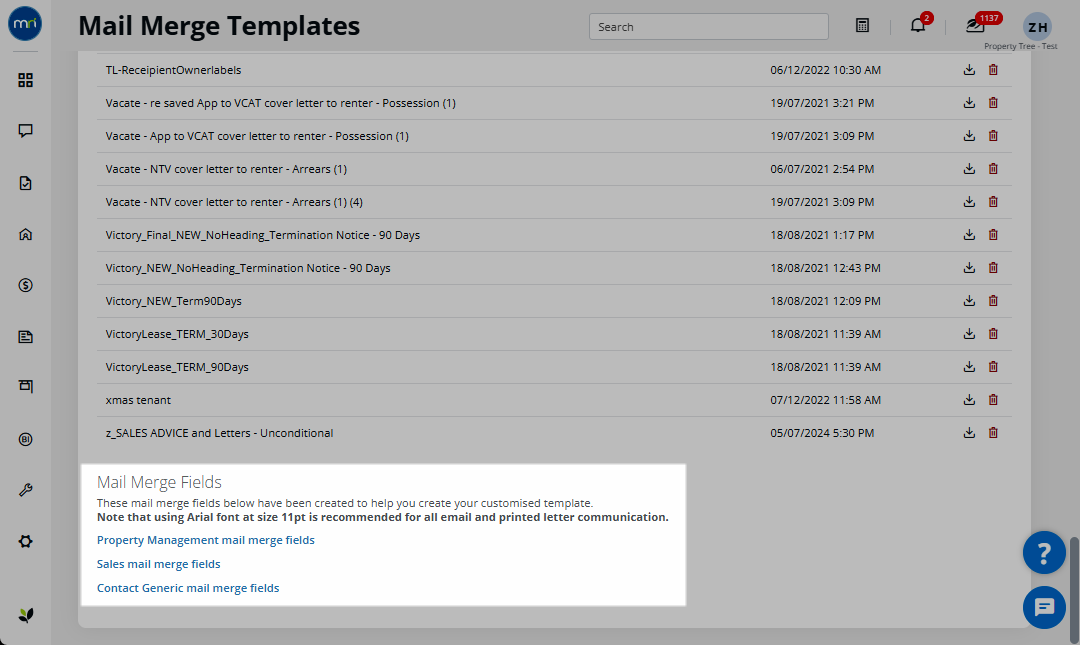The height and width of the screenshot is (645, 1080).
Task: Open the BI analytics sidebar icon
Action: pyautogui.click(x=25, y=439)
